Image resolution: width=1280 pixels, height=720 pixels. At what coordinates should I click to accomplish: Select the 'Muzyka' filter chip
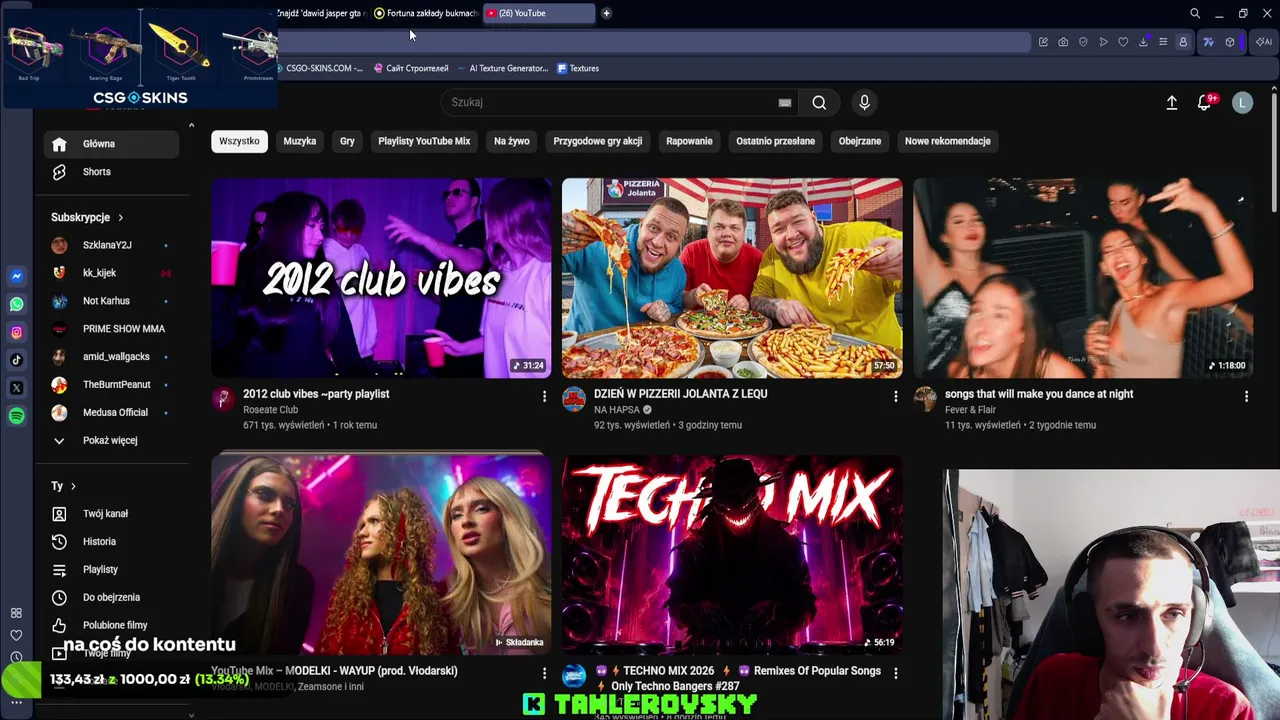[x=300, y=141]
